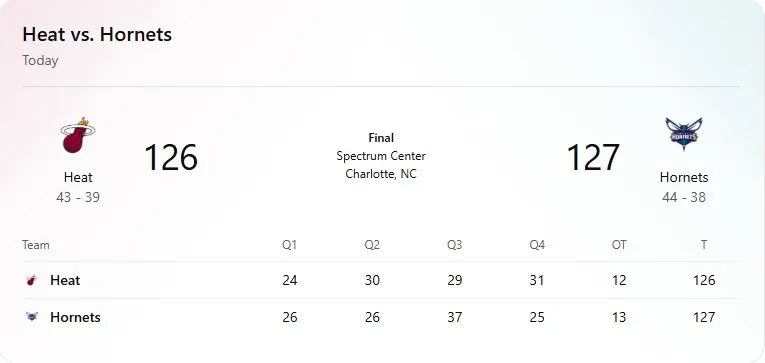The width and height of the screenshot is (765, 363).
Task: Click the Heat final score 126
Action: (x=171, y=157)
